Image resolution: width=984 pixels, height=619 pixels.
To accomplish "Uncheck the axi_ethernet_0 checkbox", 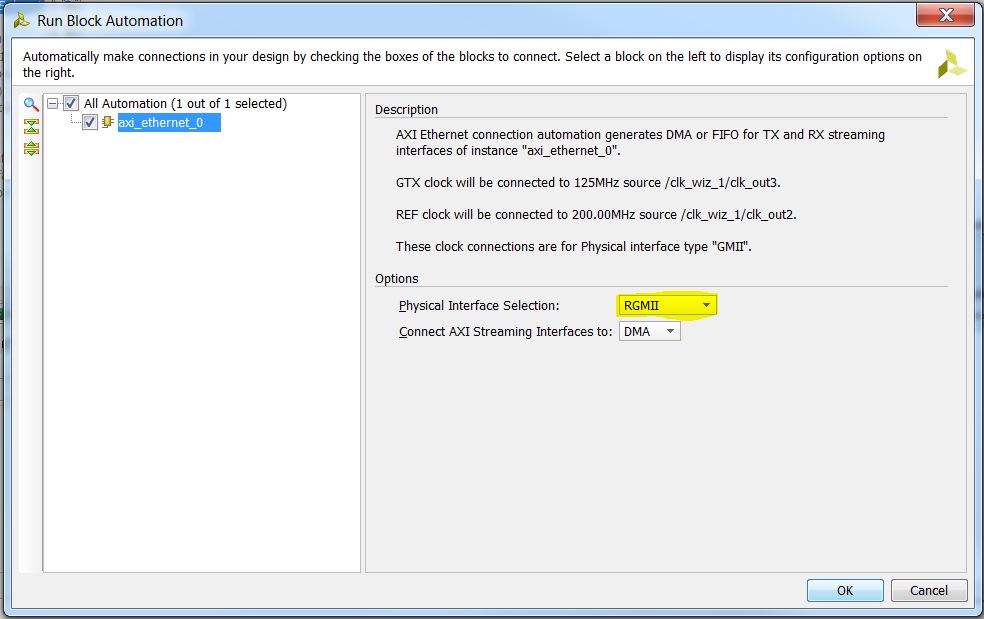I will click(90, 122).
